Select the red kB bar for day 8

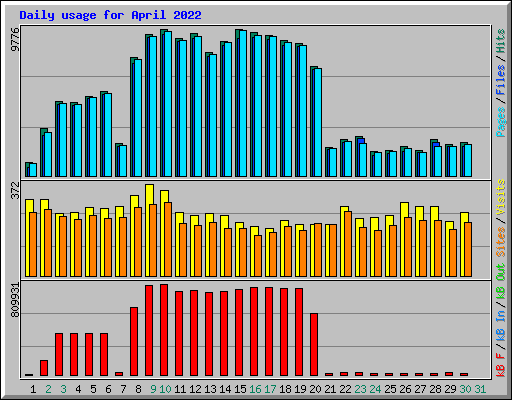coord(134,342)
